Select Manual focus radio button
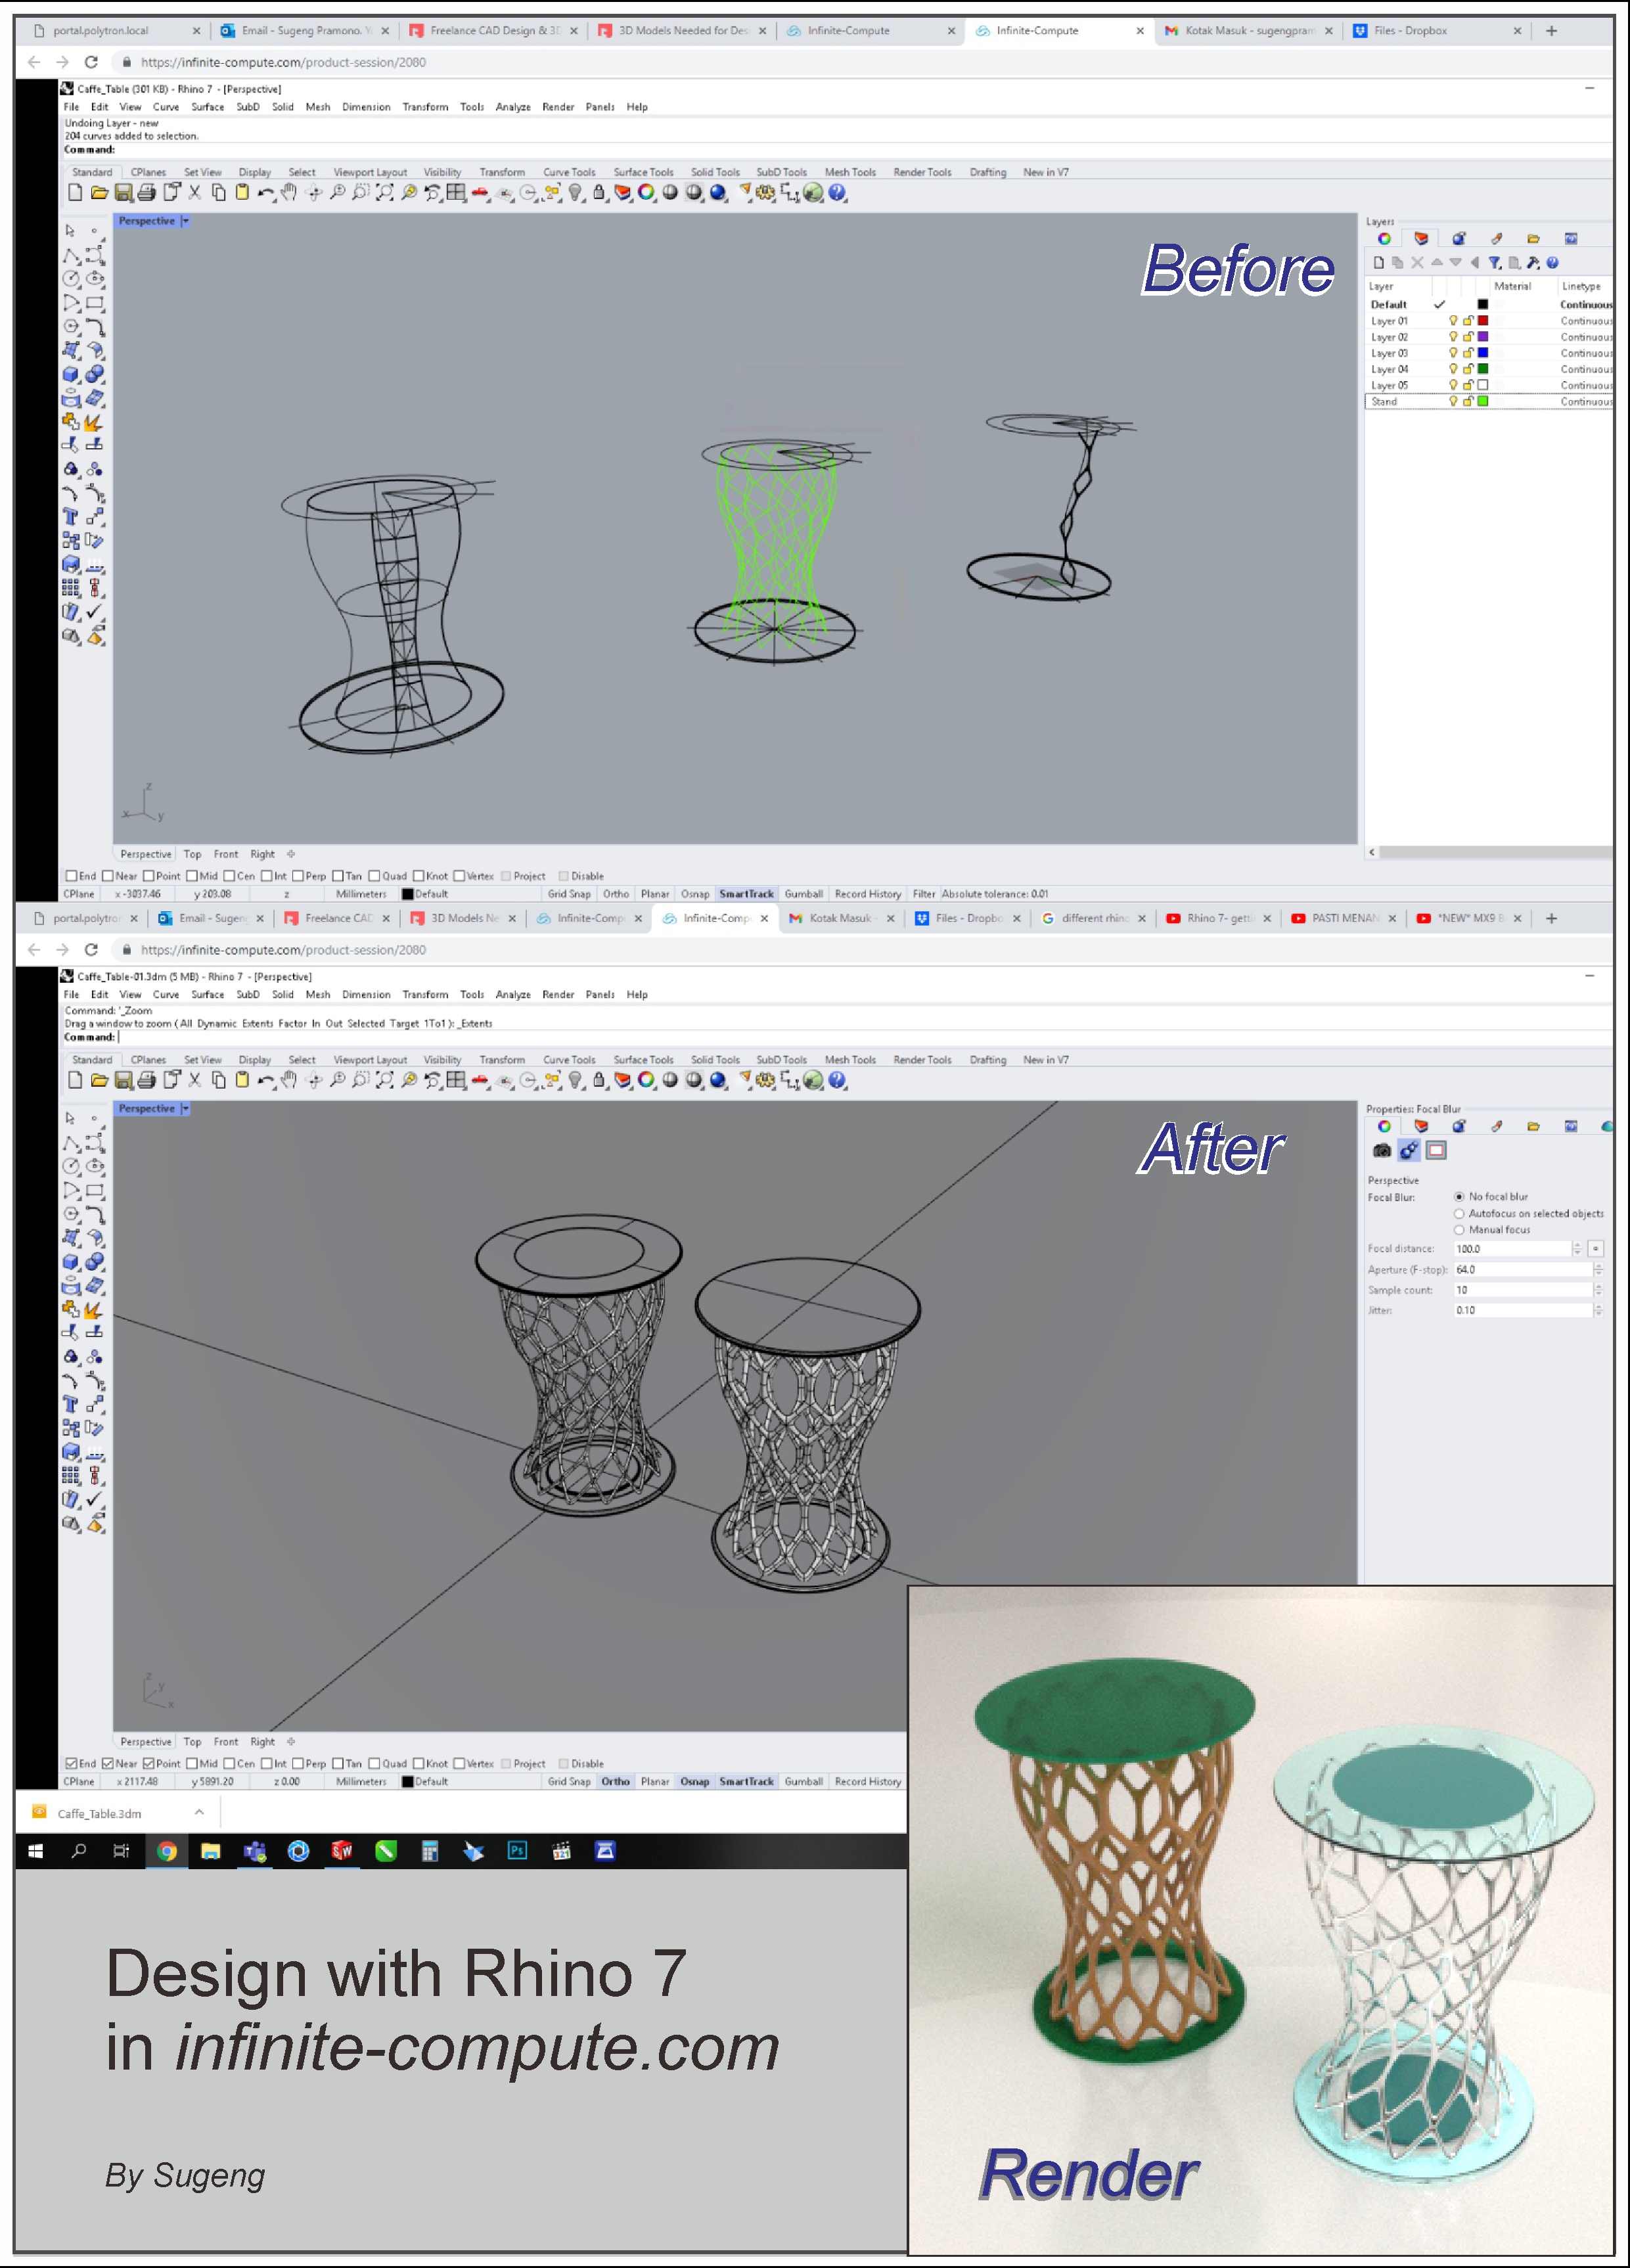The height and width of the screenshot is (2268, 1630). tap(1459, 1230)
